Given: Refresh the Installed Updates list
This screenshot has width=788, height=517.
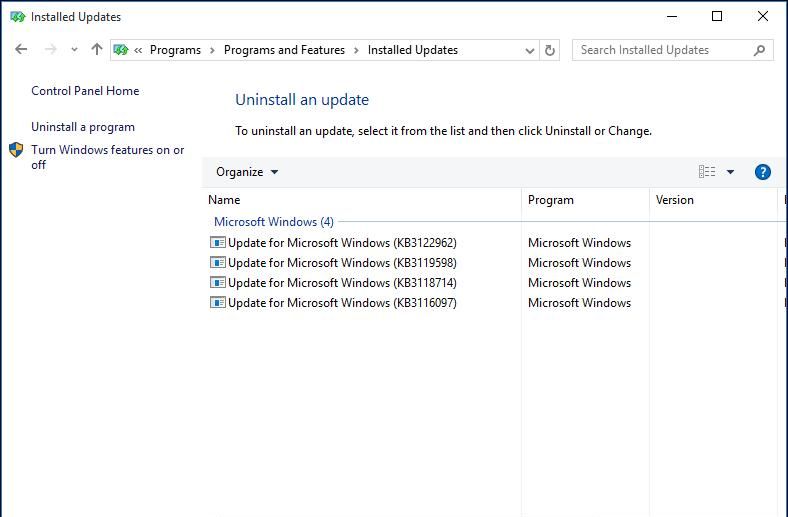Looking at the screenshot, I should [550, 50].
